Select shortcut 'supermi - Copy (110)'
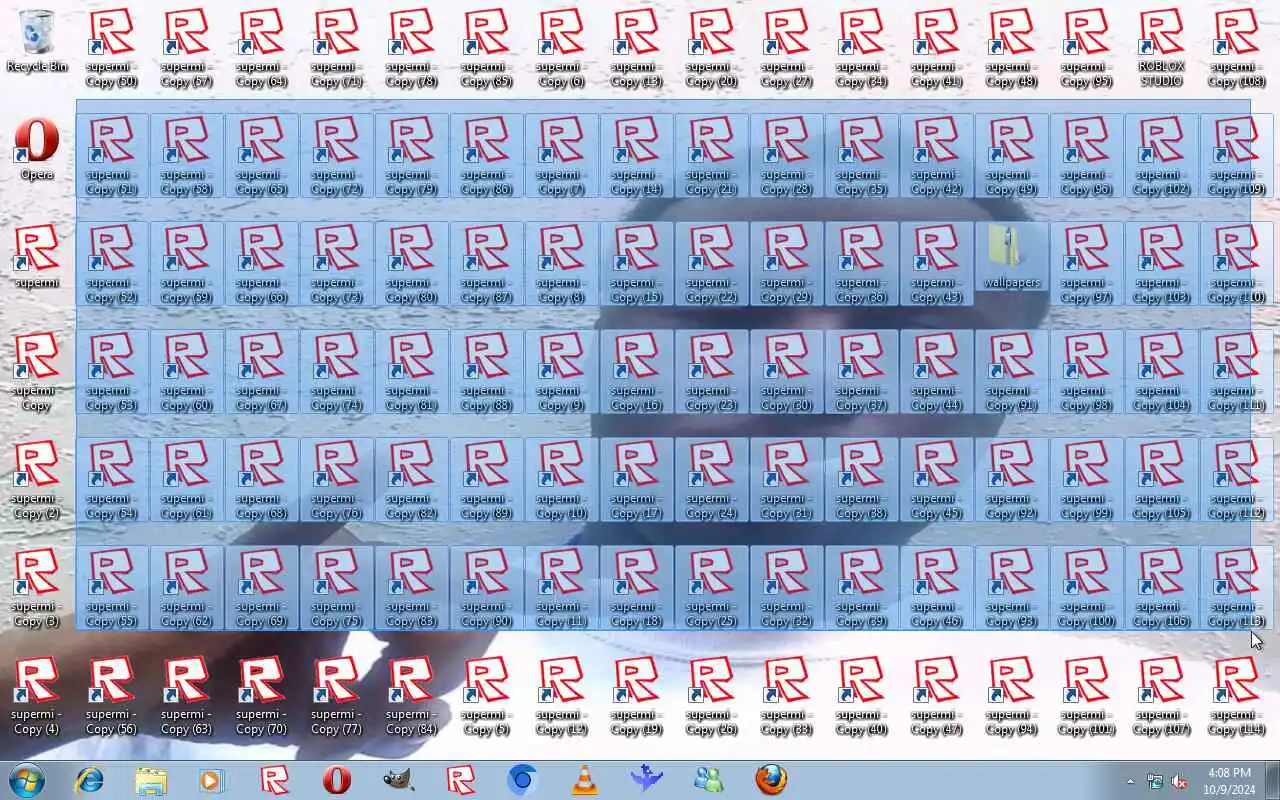This screenshot has height=800, width=1280. point(1237,264)
